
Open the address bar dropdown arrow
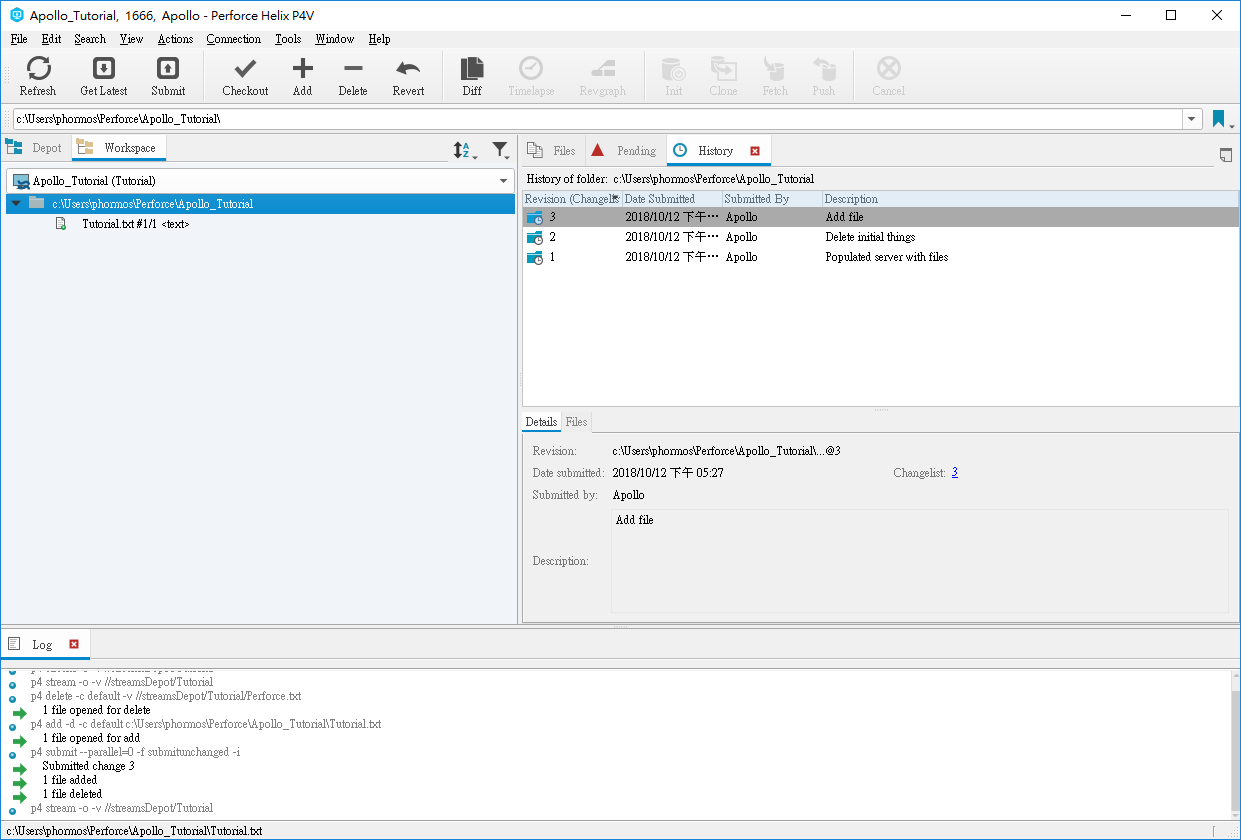click(1191, 118)
